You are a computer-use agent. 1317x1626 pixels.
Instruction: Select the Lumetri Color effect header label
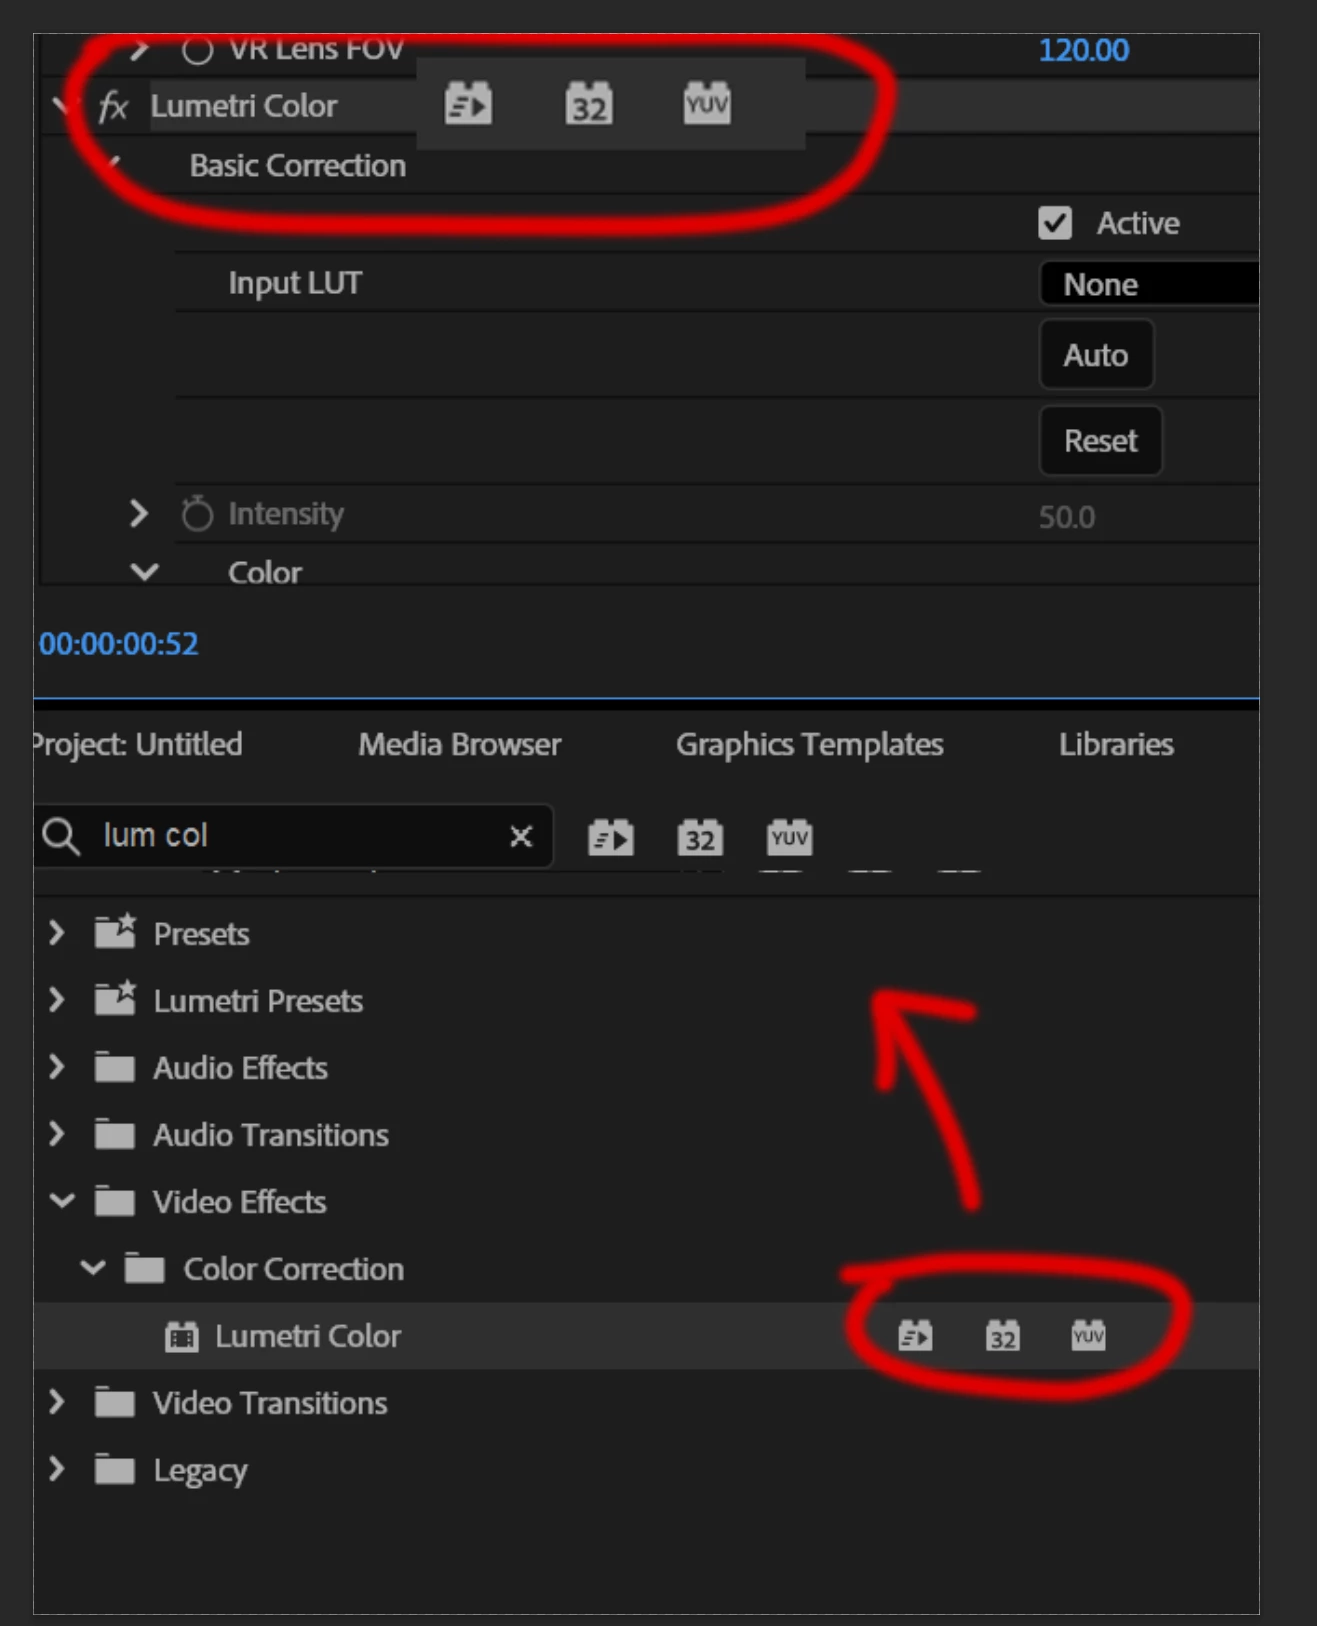(x=244, y=106)
